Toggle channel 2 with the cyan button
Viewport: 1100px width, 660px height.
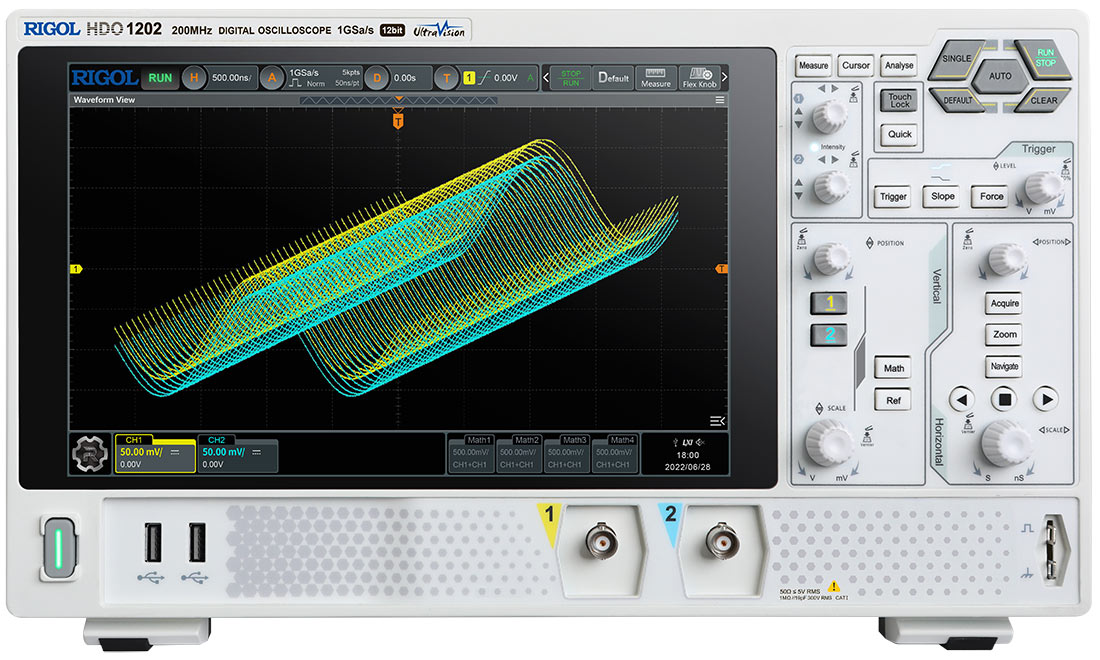pos(829,335)
